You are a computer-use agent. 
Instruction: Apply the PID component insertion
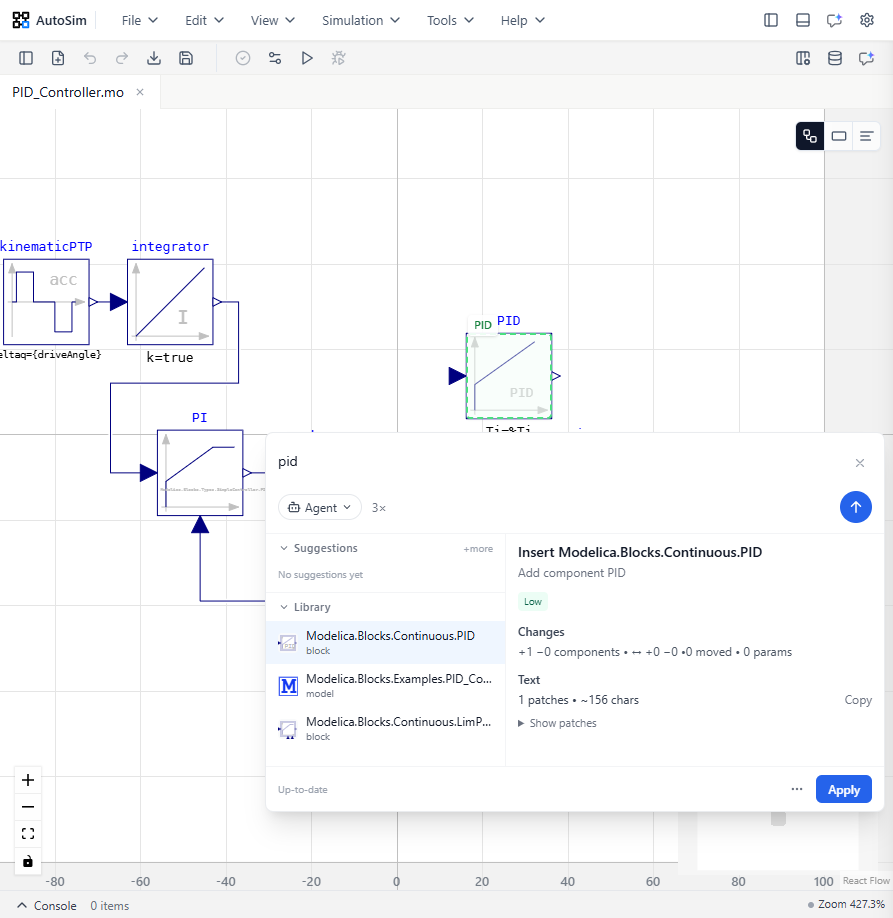pos(843,789)
